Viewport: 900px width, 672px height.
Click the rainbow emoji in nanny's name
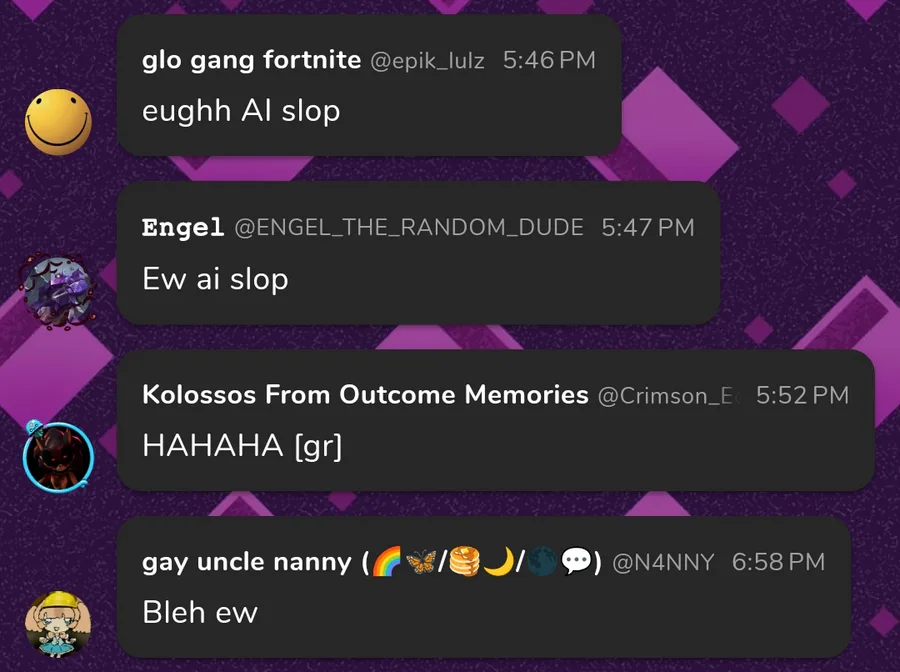coord(386,562)
